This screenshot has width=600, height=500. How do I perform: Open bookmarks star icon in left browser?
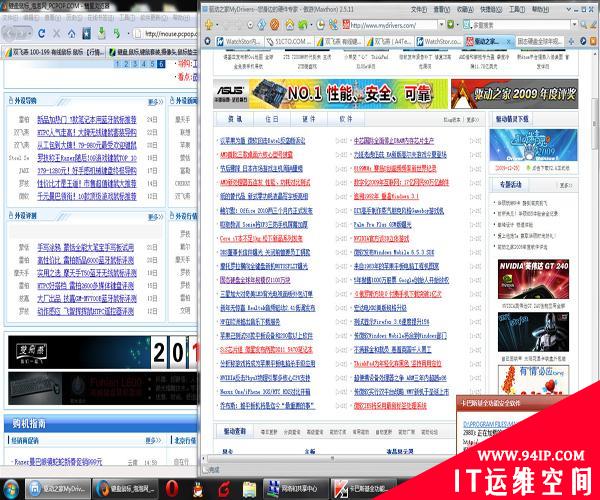tap(87, 34)
